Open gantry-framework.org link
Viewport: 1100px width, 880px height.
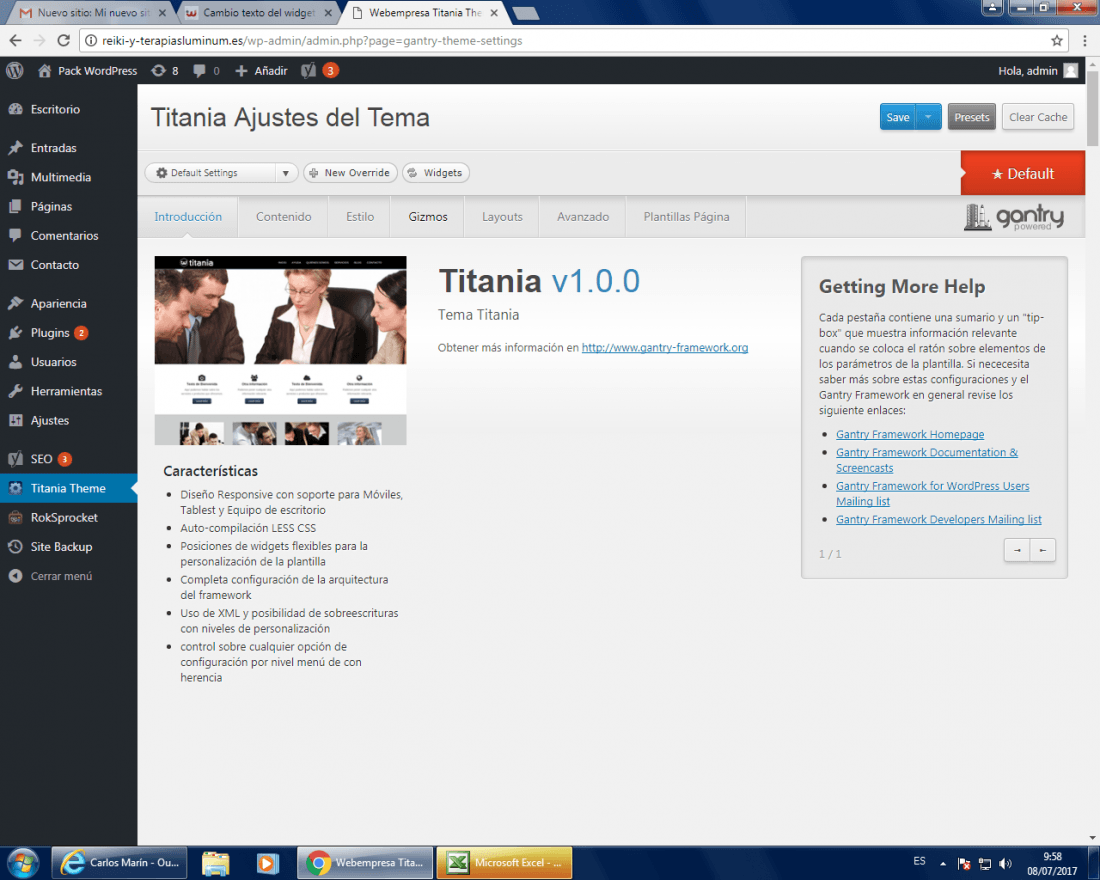(664, 347)
